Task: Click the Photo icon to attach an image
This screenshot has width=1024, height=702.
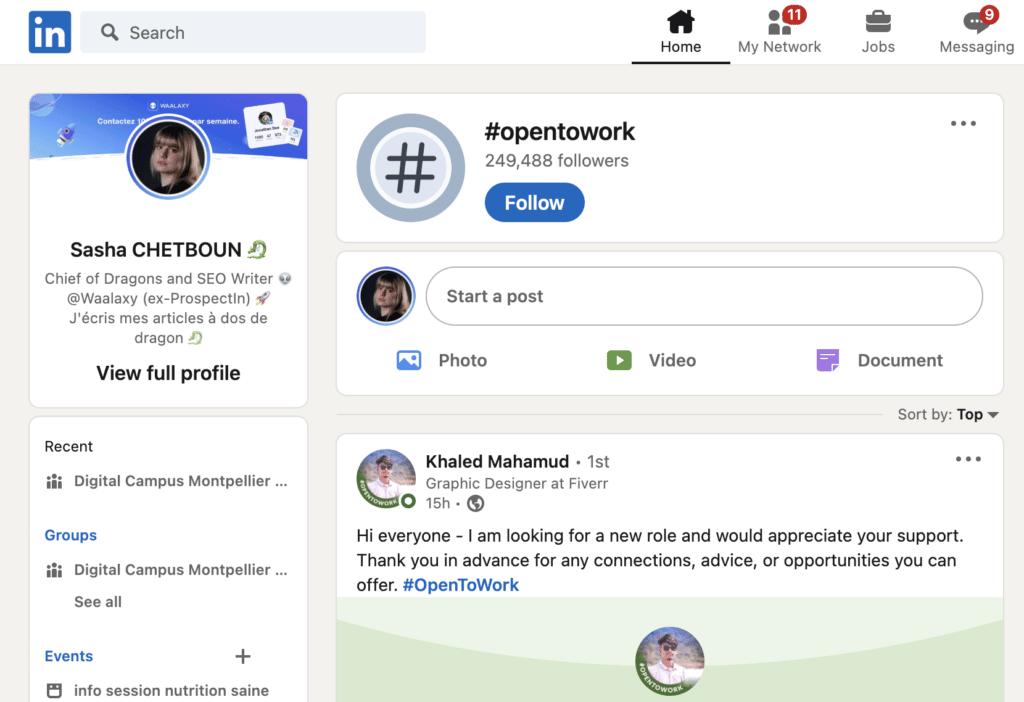Action: [x=409, y=359]
